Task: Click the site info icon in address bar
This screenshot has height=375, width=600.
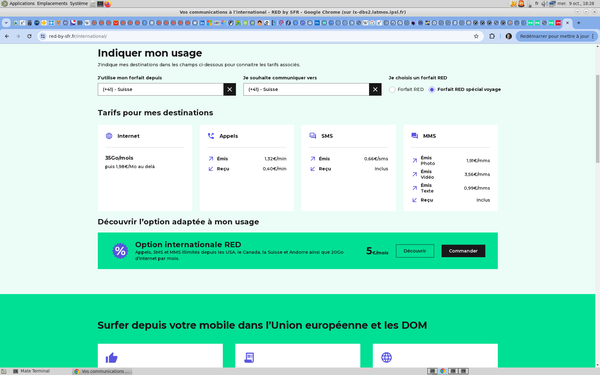Action: pyautogui.click(x=43, y=36)
